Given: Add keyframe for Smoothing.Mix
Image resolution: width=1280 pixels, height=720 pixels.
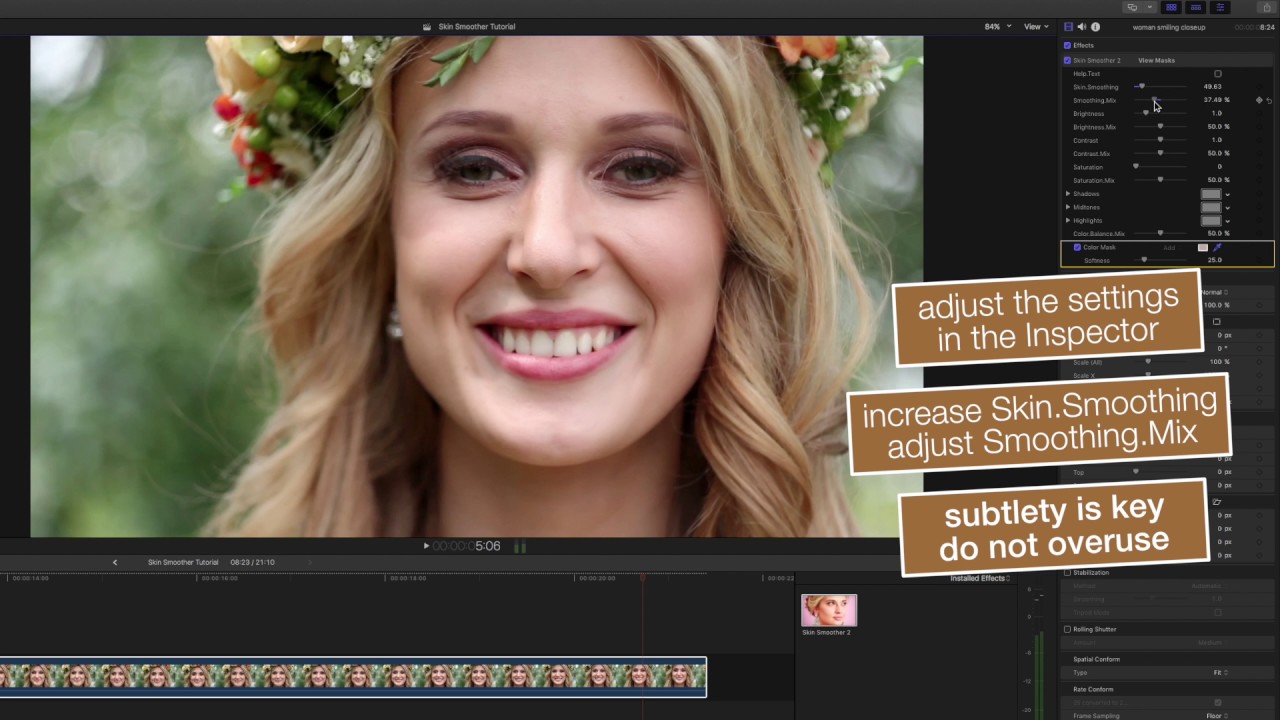Looking at the screenshot, I should coord(1259,100).
